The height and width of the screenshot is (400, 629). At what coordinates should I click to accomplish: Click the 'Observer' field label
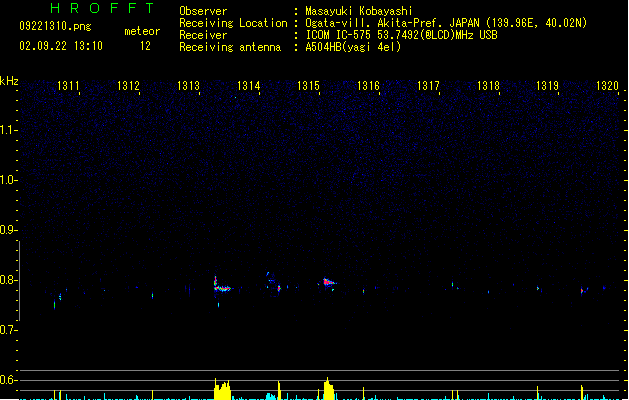(x=203, y=11)
